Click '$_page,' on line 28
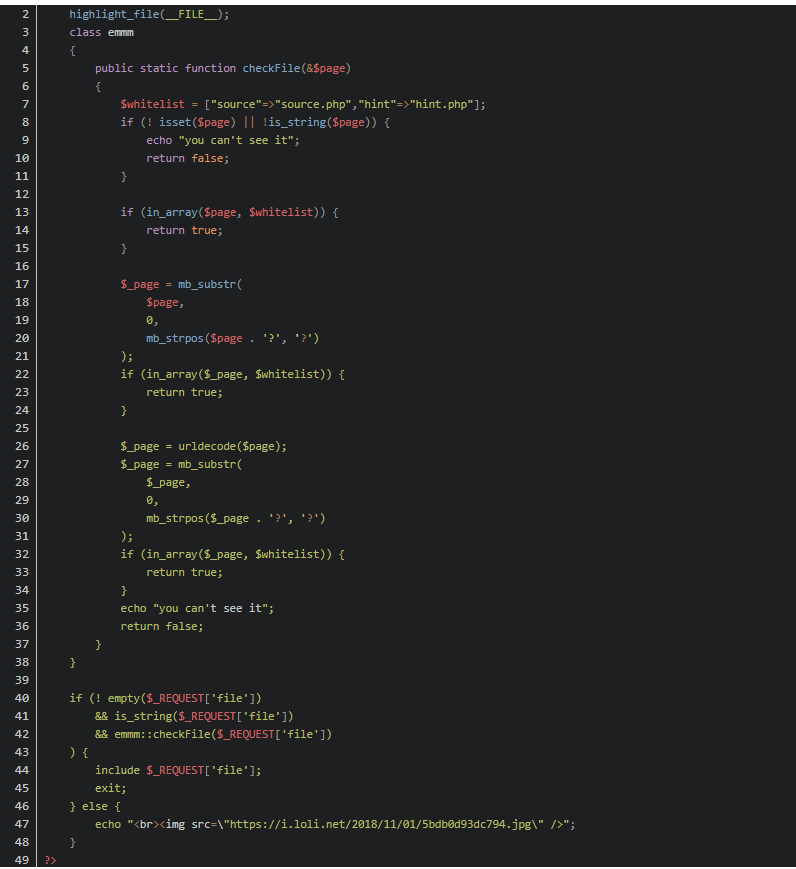This screenshot has height=869, width=796. 168,483
